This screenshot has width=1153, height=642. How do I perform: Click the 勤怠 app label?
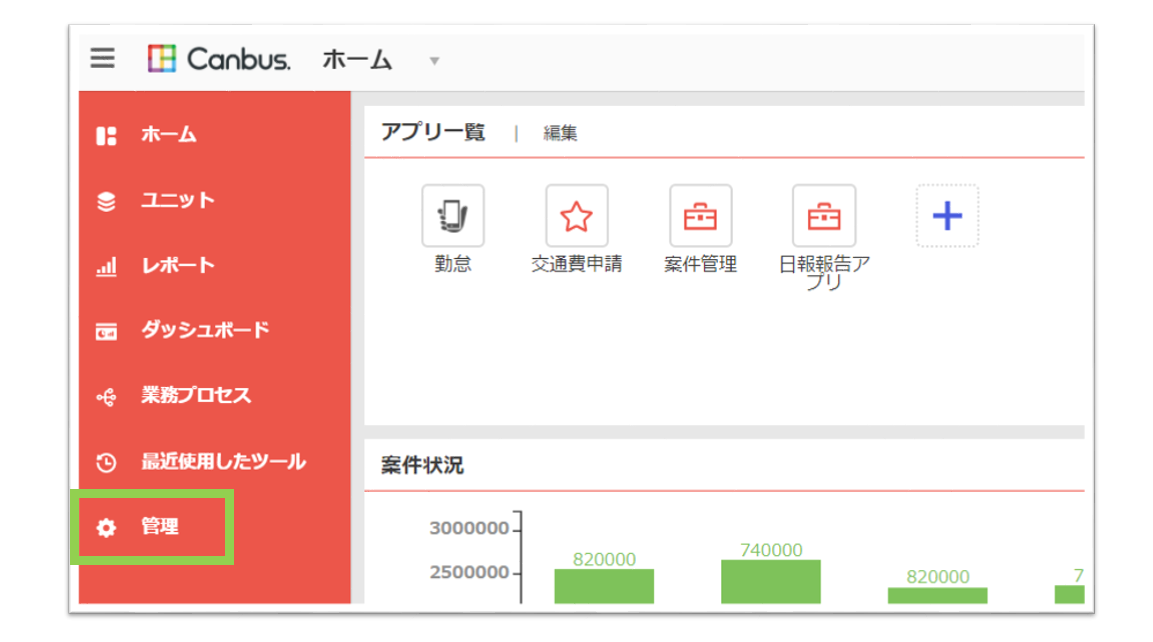[x=453, y=264]
